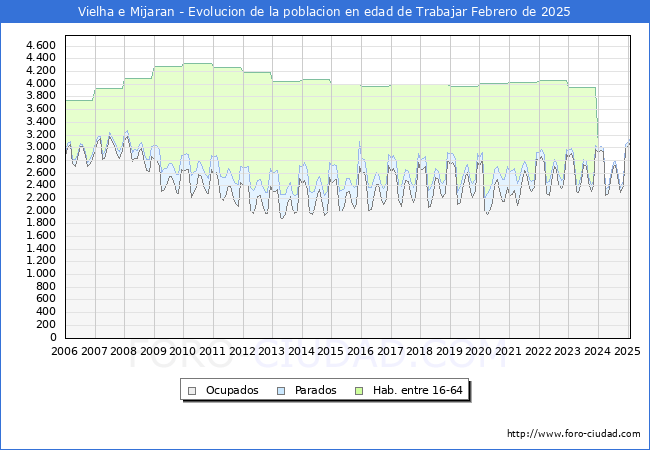Click the 2009 x-axis label

pyautogui.click(x=153, y=351)
